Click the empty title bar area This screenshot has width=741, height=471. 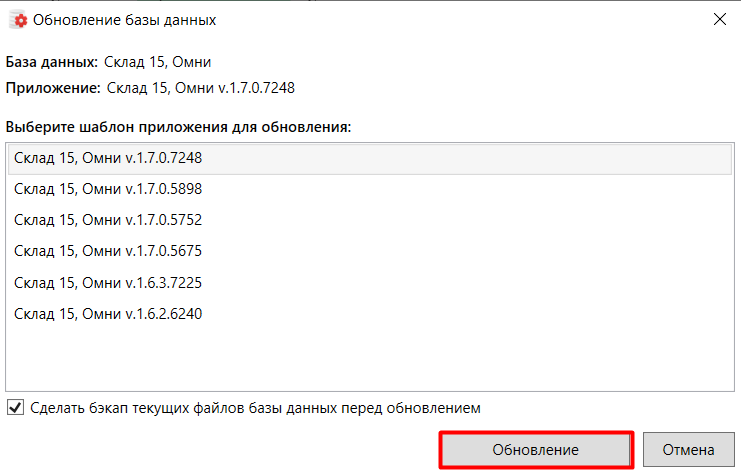pos(450,20)
